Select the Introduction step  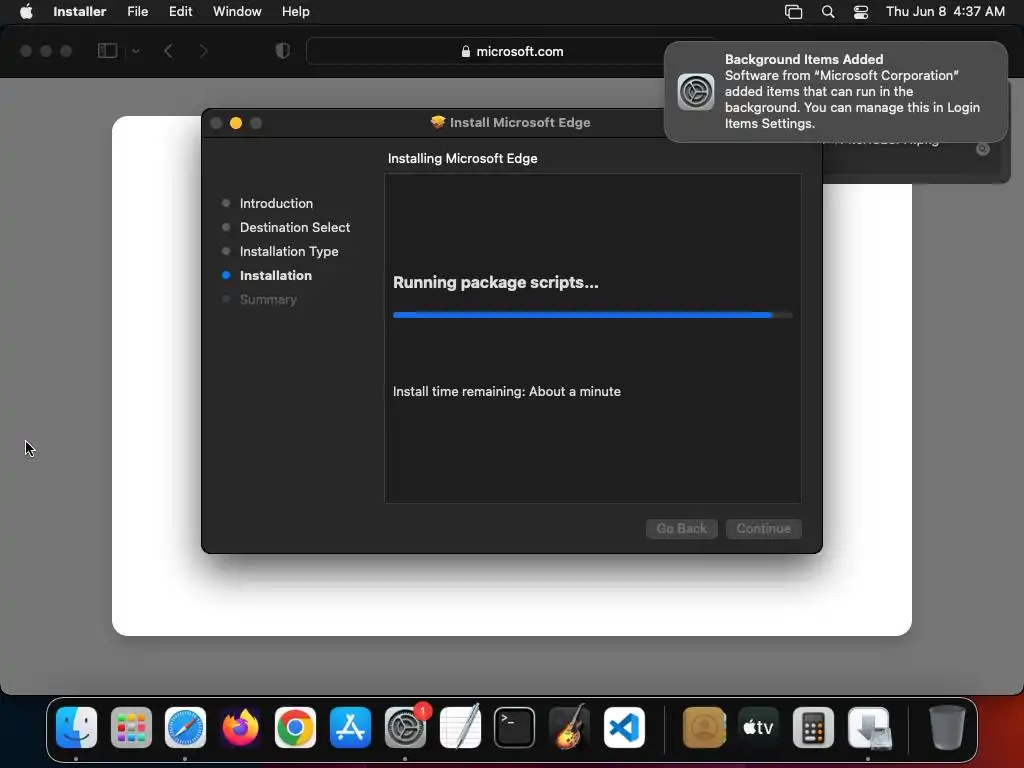pos(276,203)
